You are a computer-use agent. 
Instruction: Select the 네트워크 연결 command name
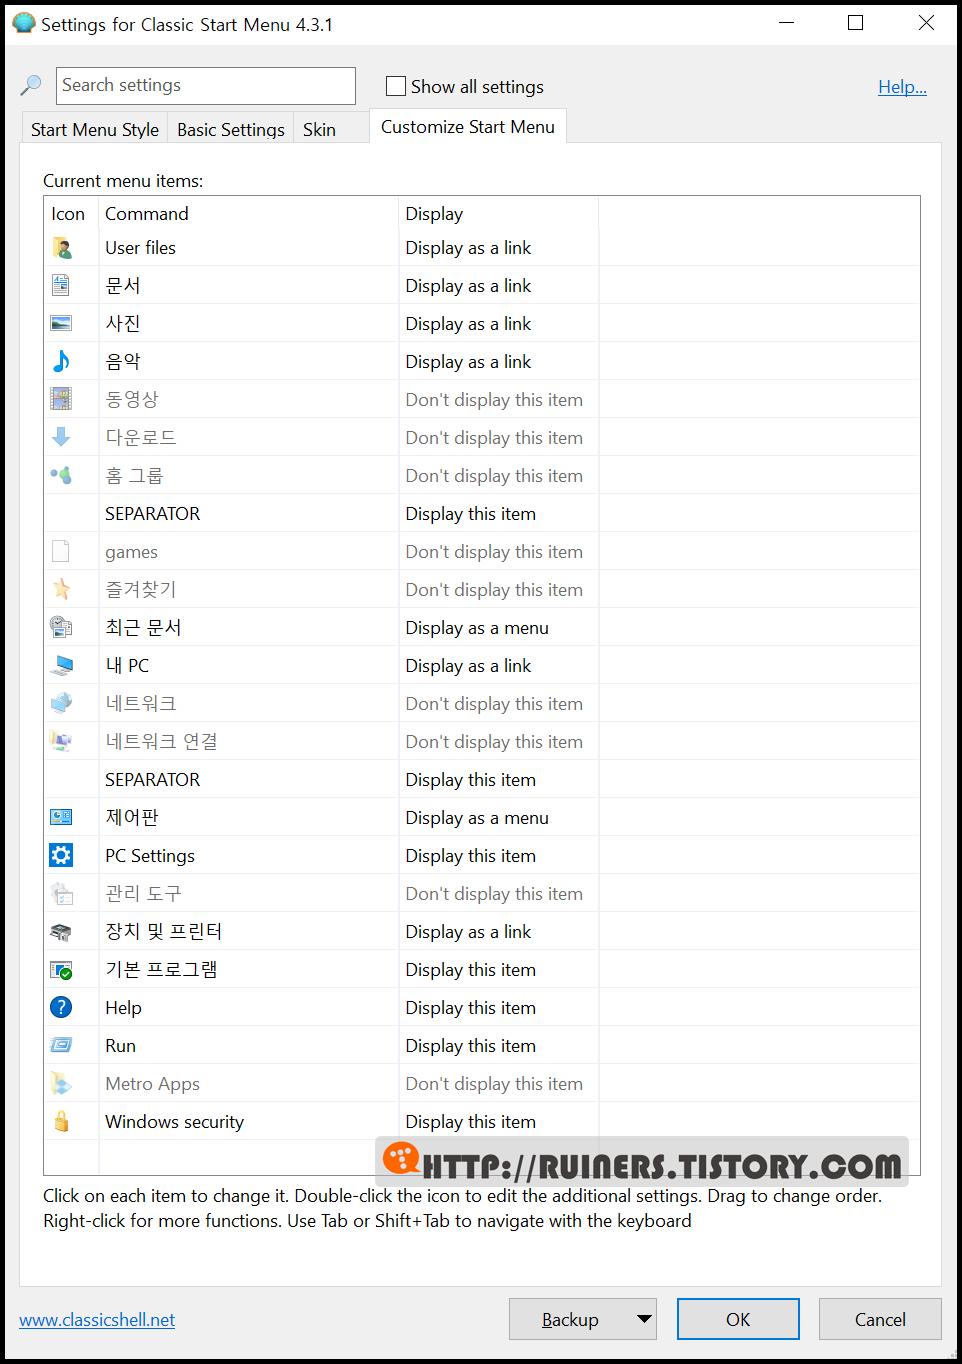pos(161,742)
